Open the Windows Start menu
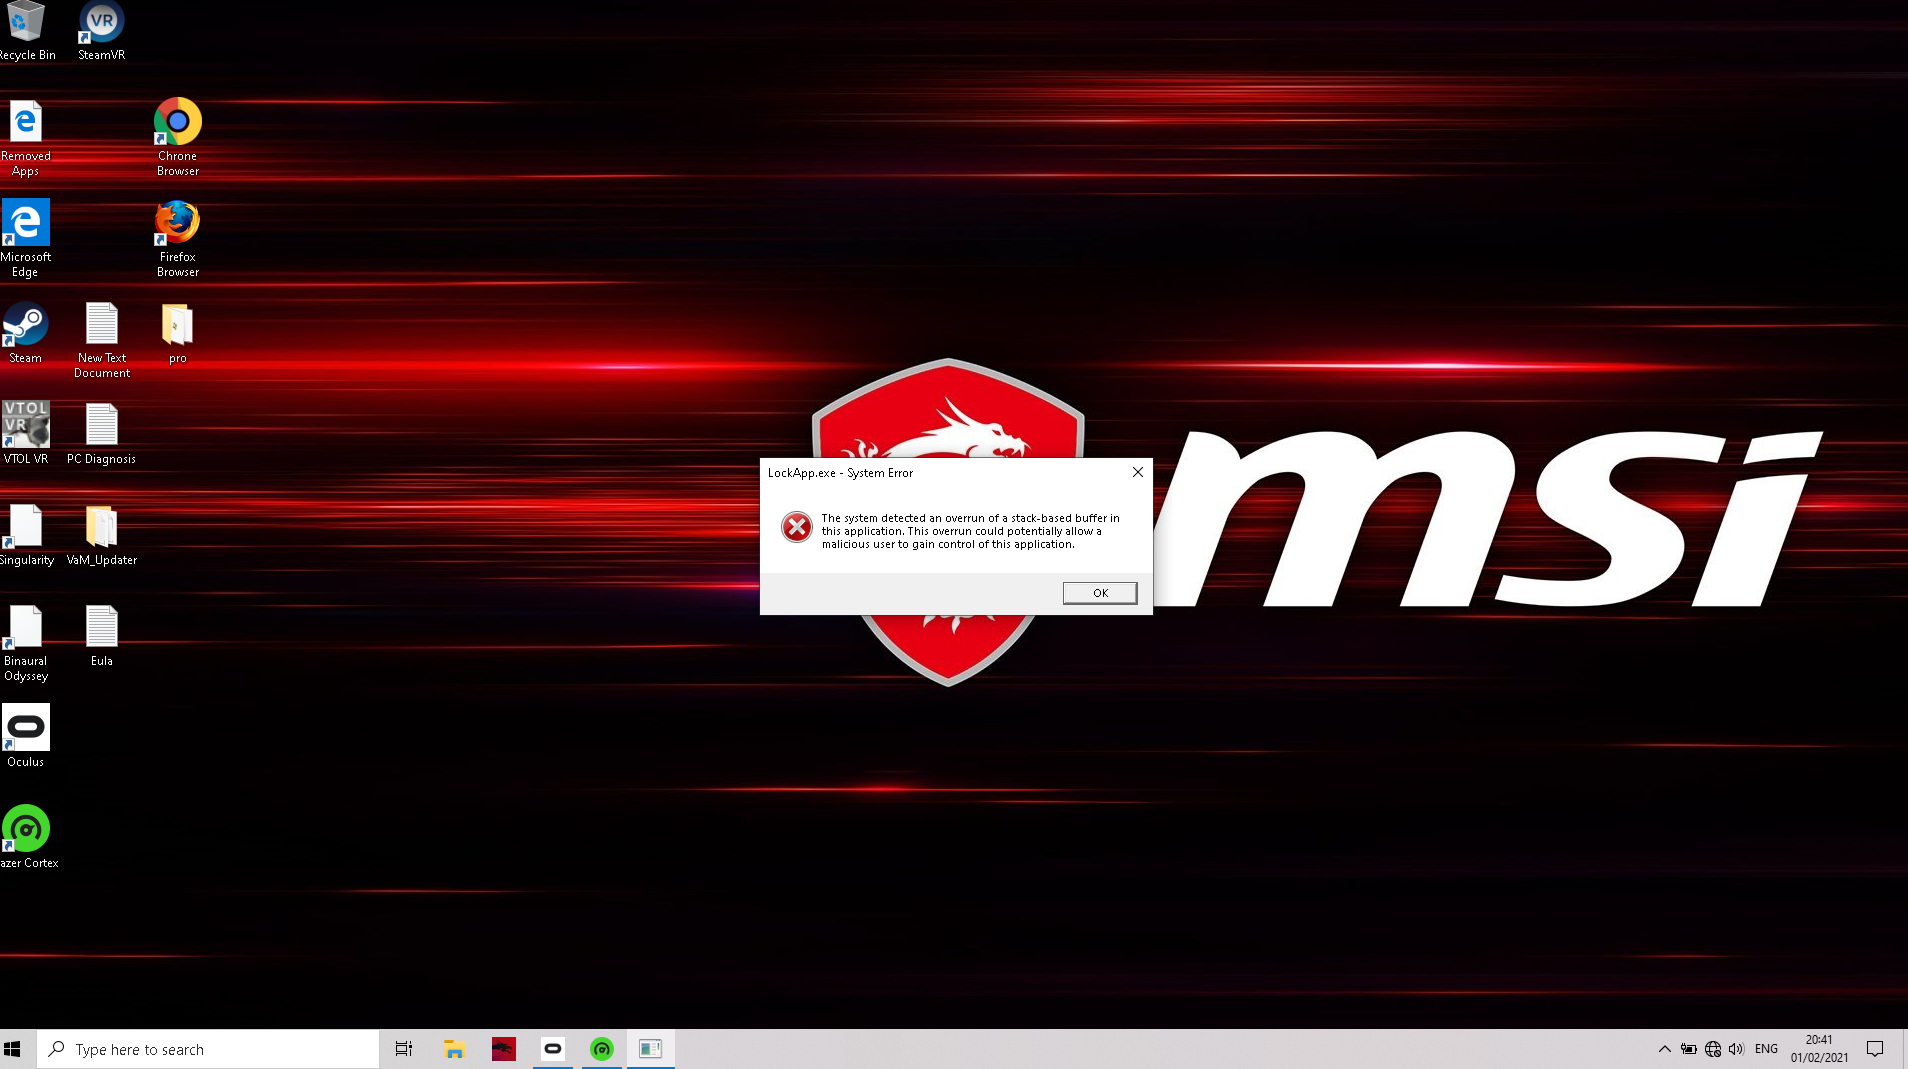 click(13, 1049)
